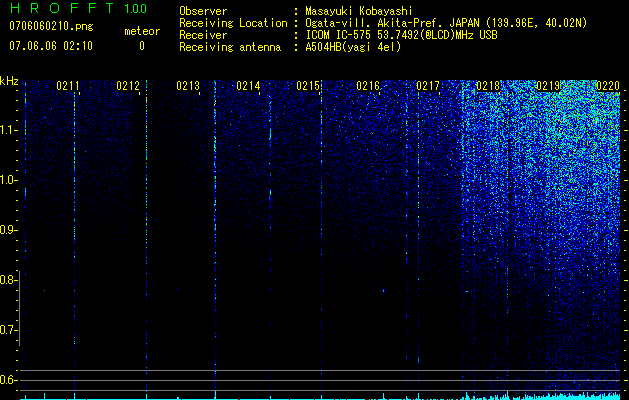Click the 0220 time marker
The image size is (629, 400).
click(608, 86)
